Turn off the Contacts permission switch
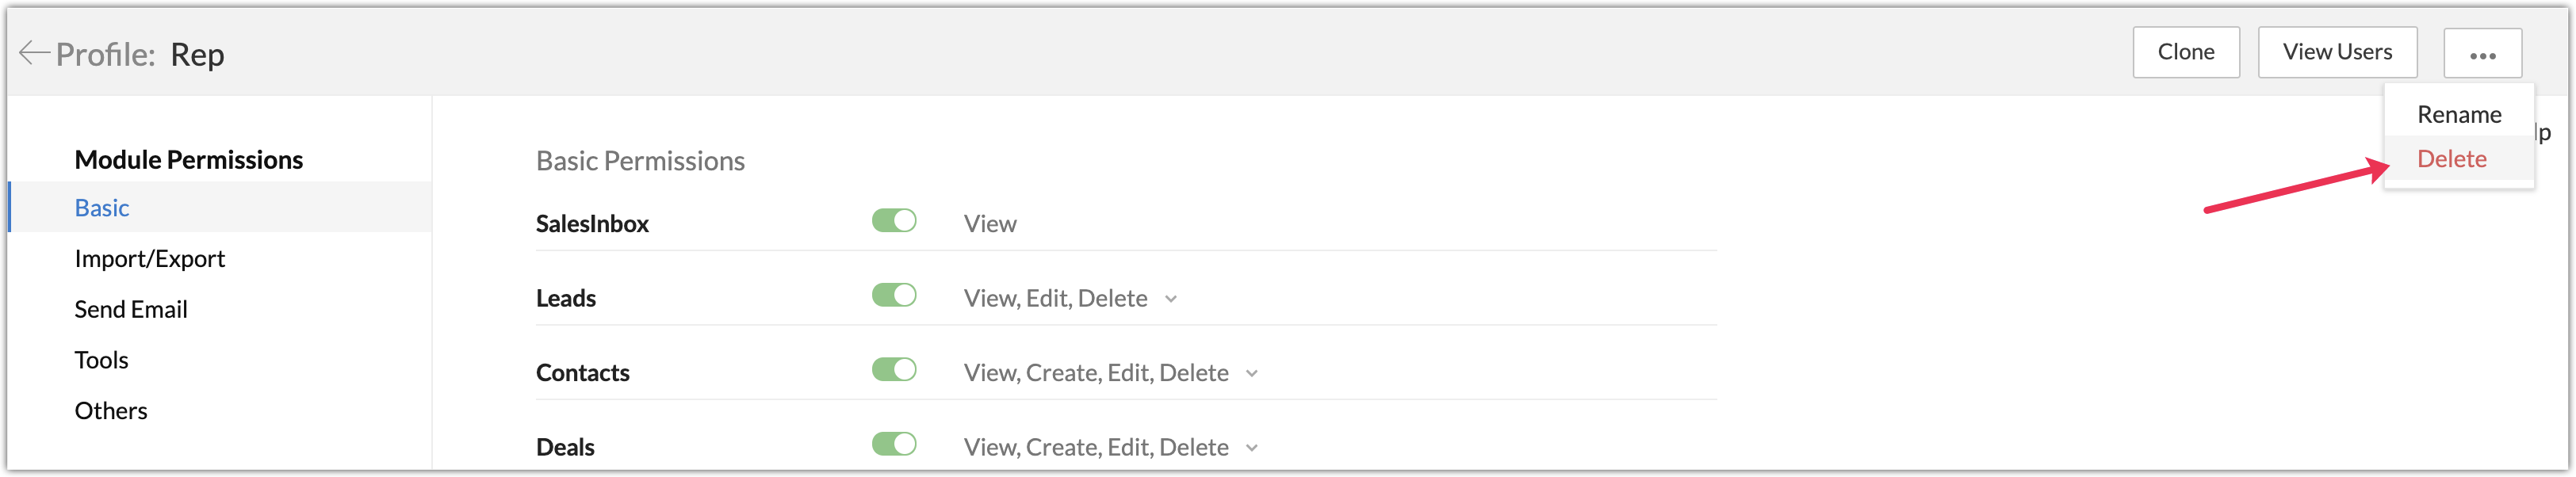 point(893,370)
